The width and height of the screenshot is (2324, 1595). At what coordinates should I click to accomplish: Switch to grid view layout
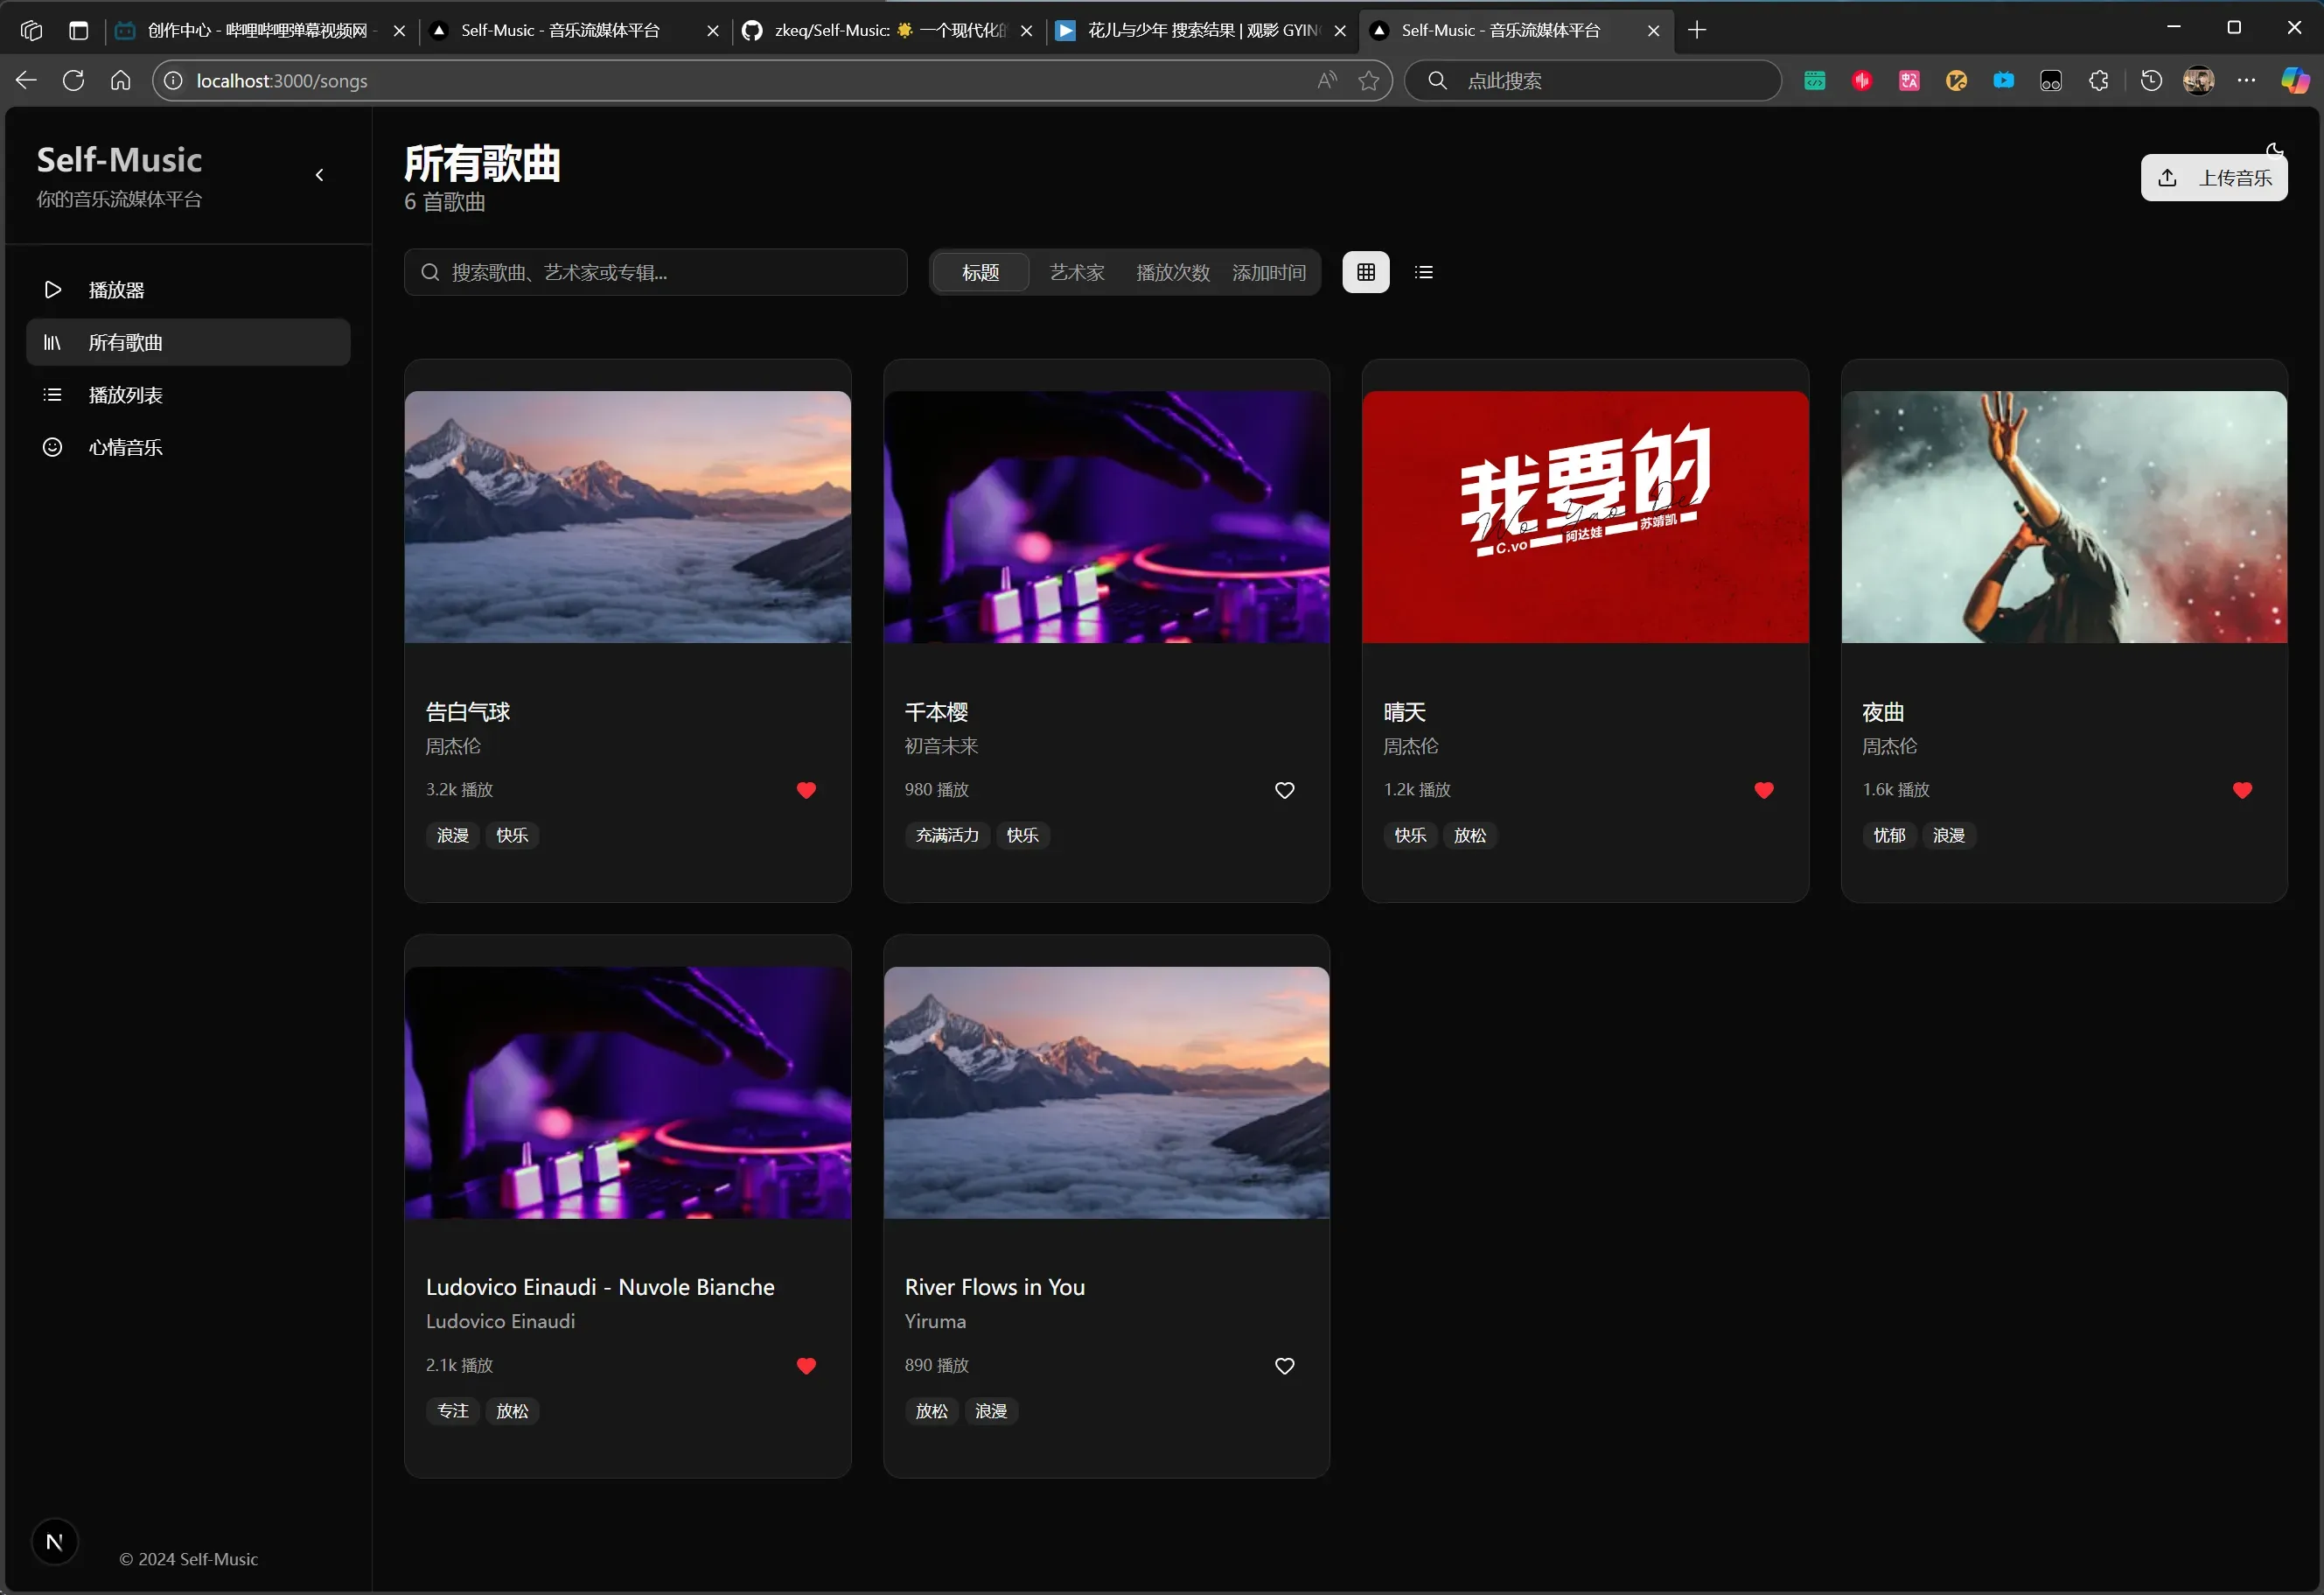pos(1365,272)
